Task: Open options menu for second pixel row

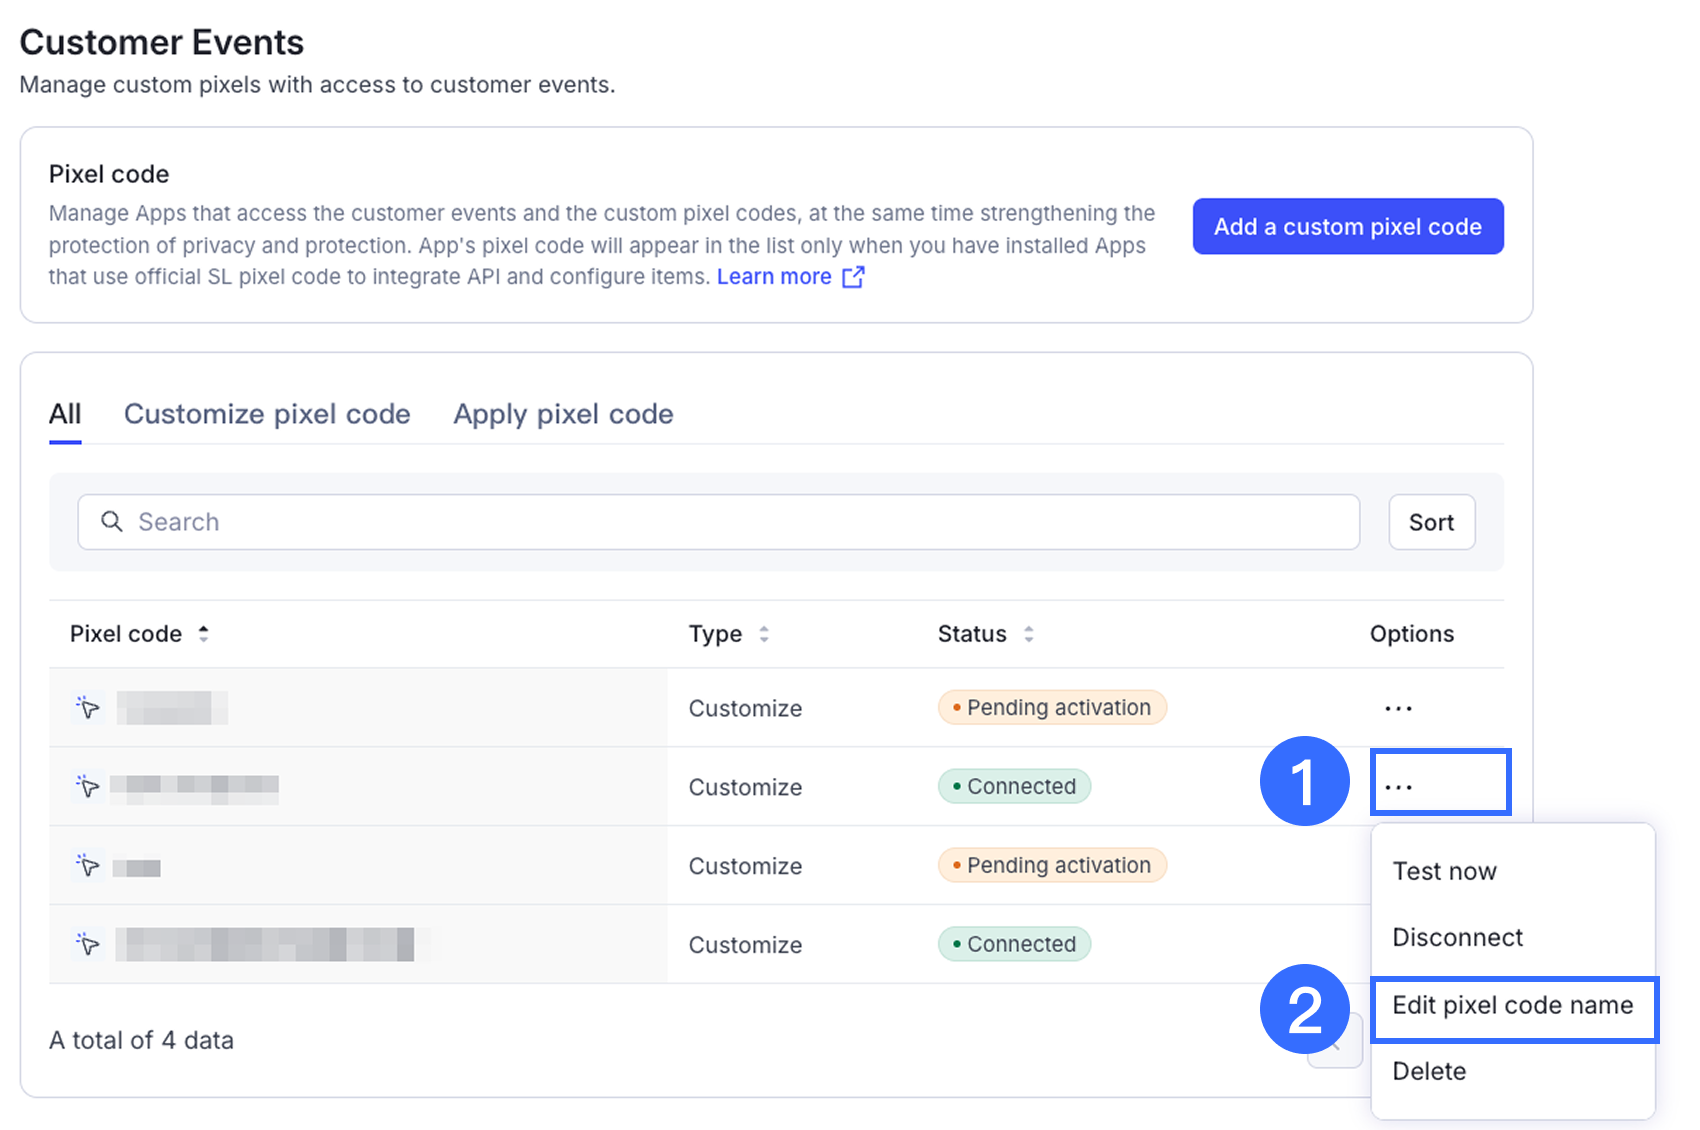Action: coord(1399,786)
